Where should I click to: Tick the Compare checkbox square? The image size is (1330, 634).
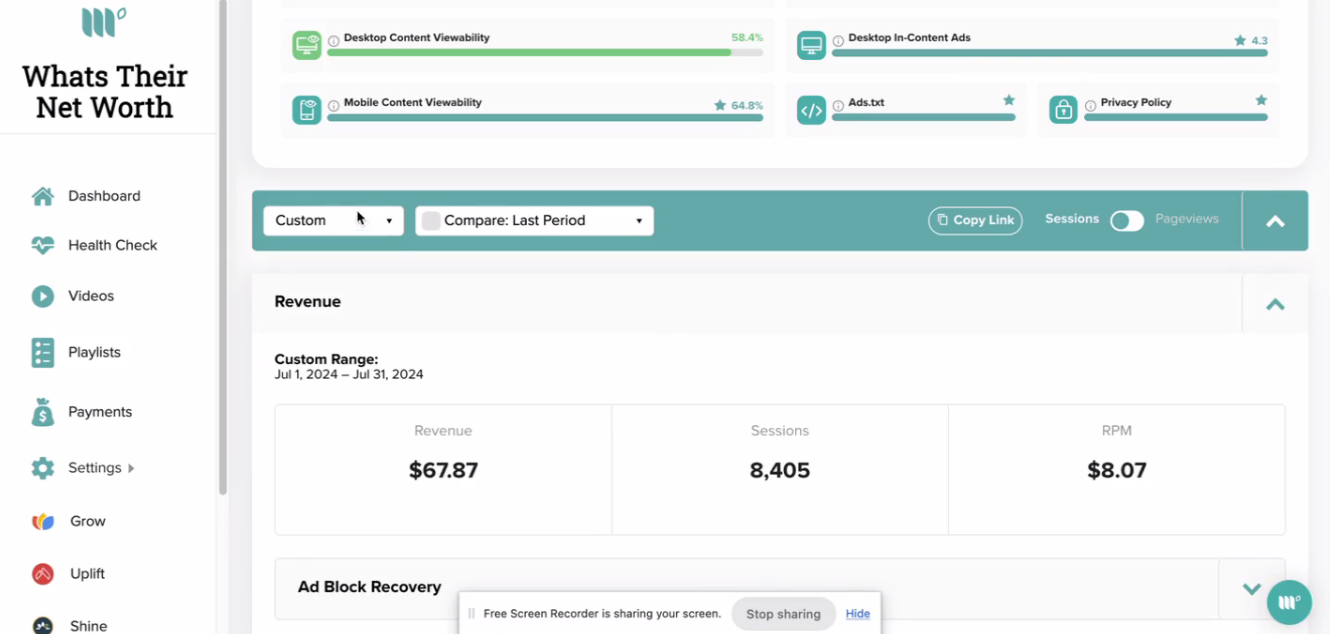(x=431, y=221)
